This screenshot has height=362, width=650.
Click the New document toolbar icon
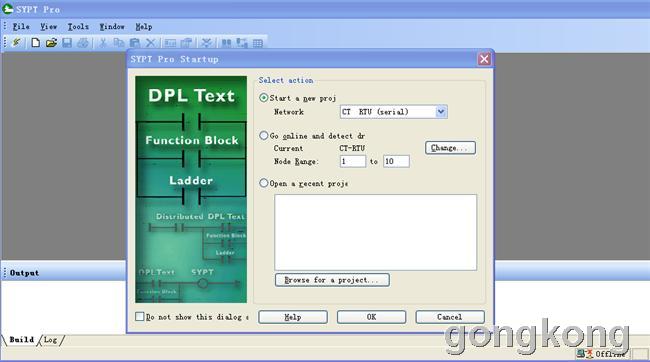point(36,42)
